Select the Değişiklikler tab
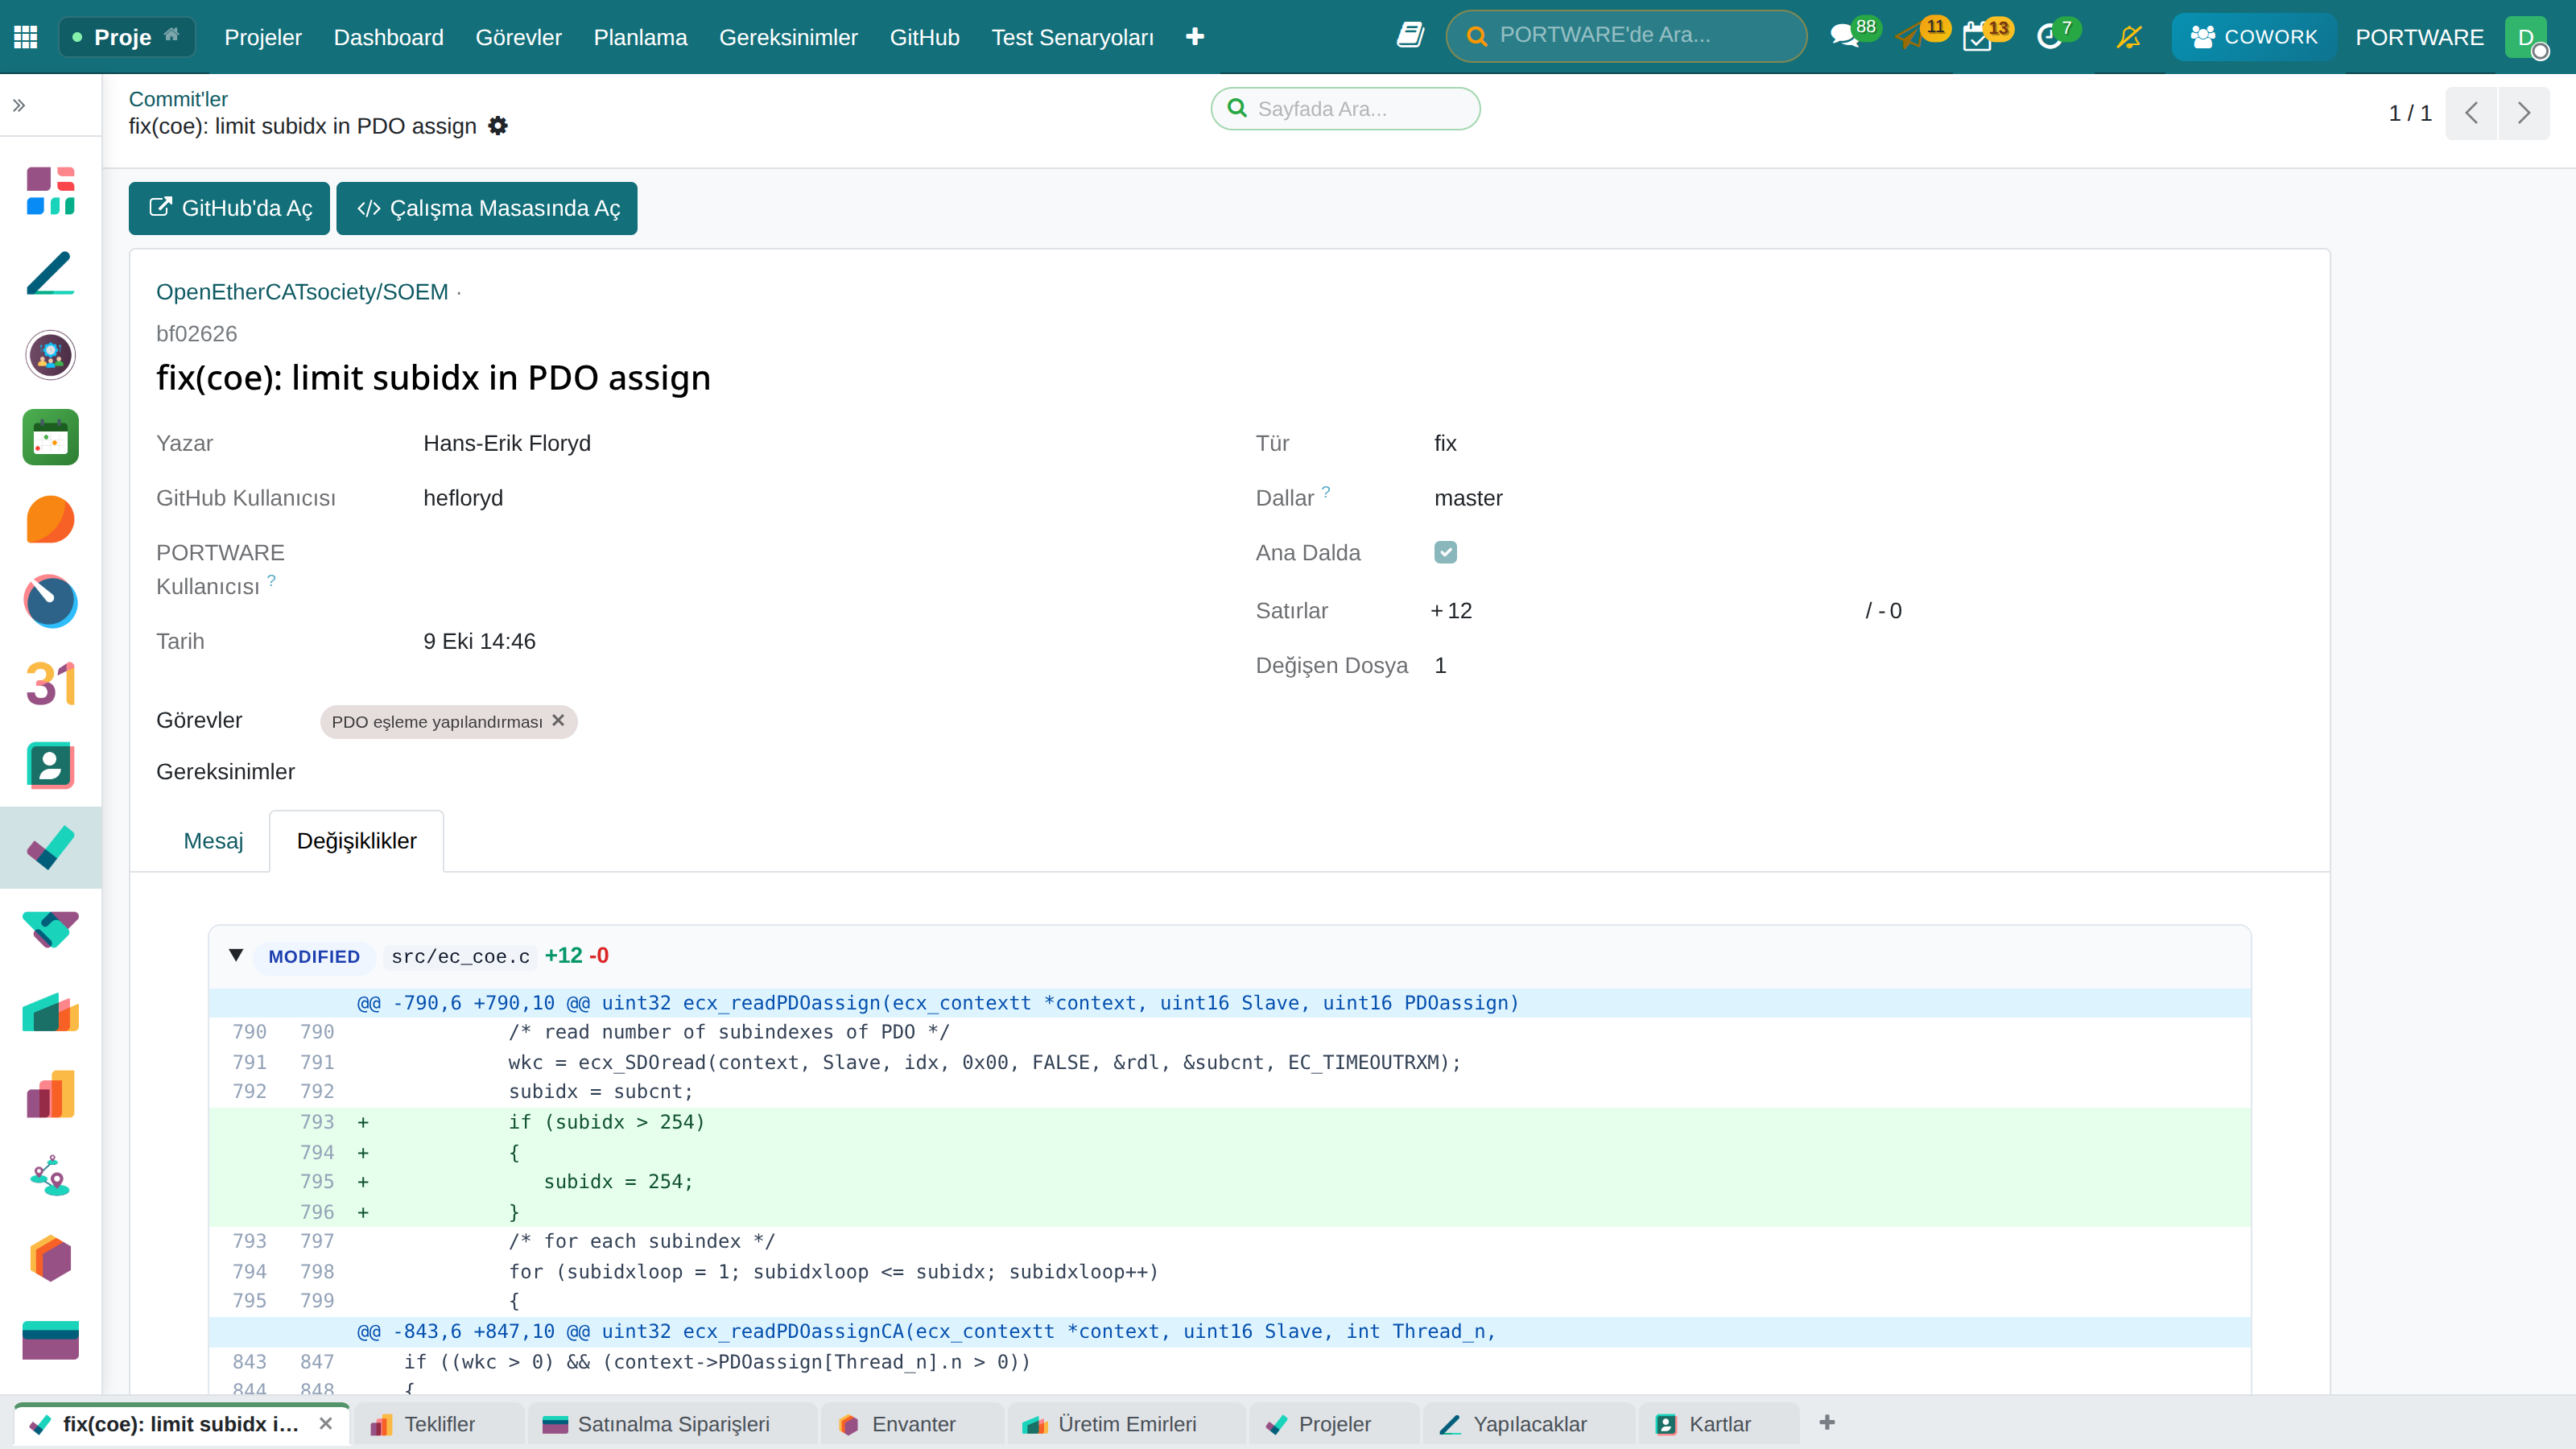Image resolution: width=2576 pixels, height=1449 pixels. pos(357,841)
